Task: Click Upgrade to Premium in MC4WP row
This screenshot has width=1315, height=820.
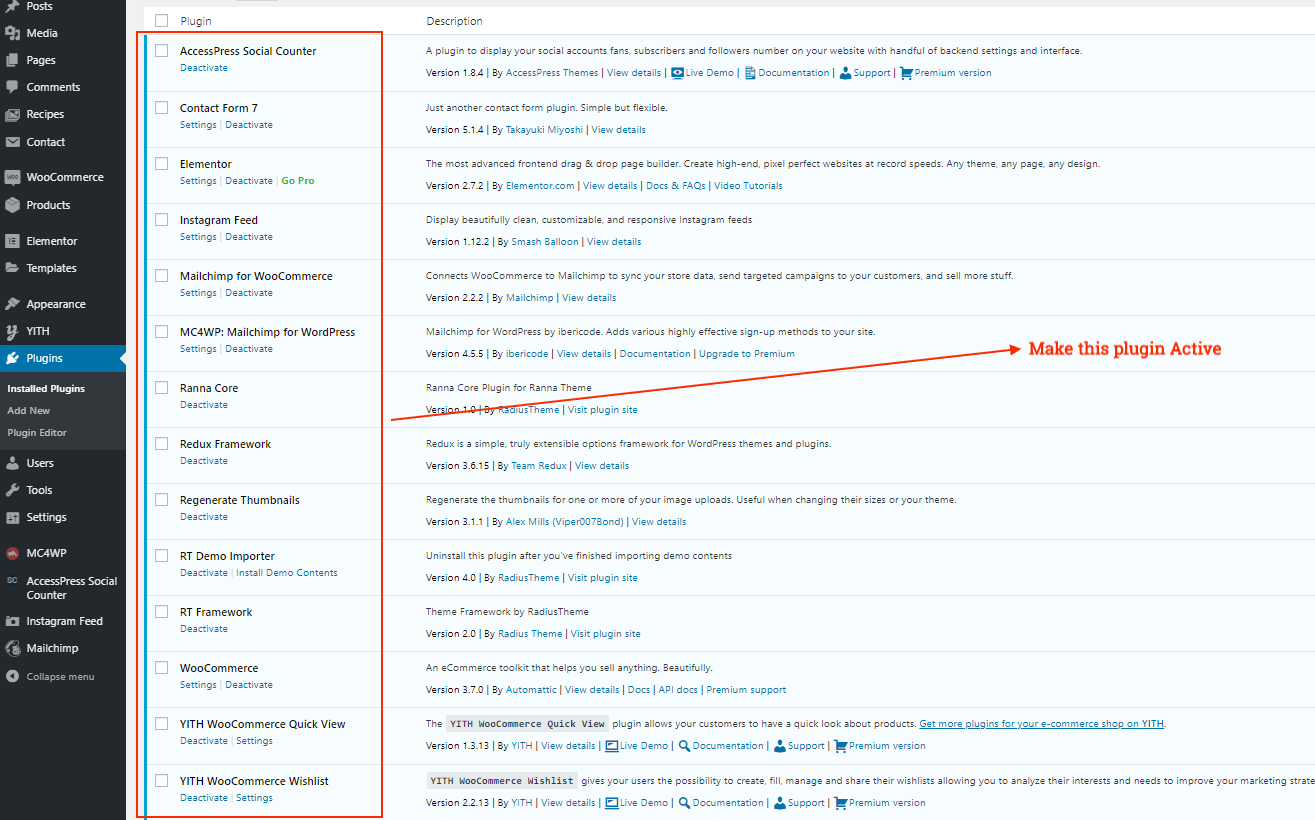Action: [x=747, y=354]
